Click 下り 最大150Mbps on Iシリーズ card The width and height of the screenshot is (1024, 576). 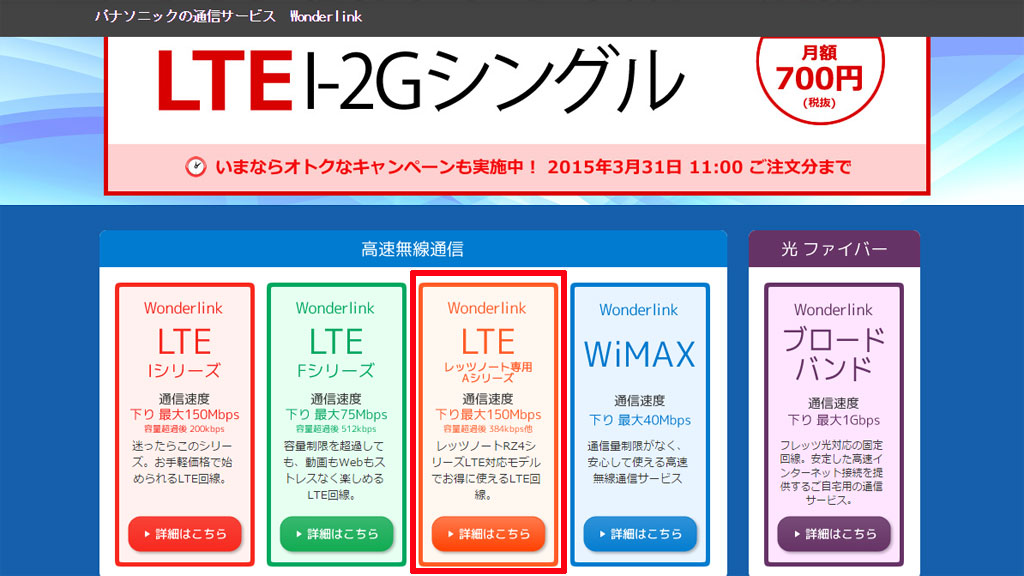(184, 415)
